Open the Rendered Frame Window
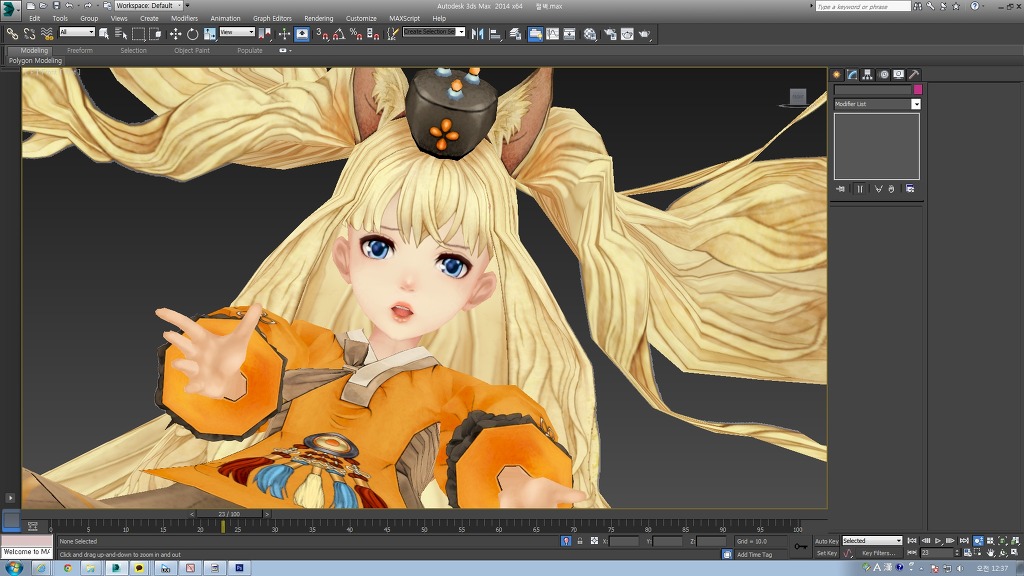The height and width of the screenshot is (576, 1024). click(627, 33)
